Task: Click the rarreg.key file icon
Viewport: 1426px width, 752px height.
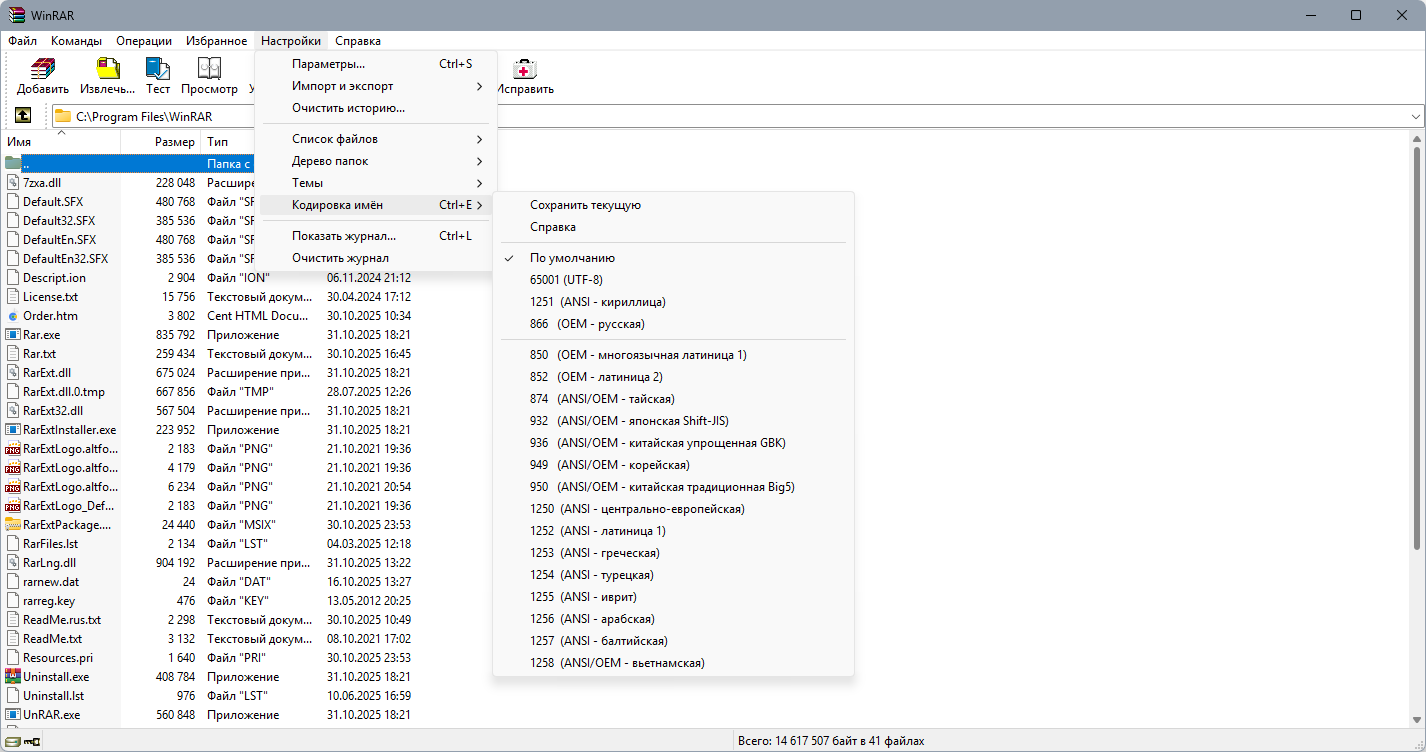Action: coord(13,601)
